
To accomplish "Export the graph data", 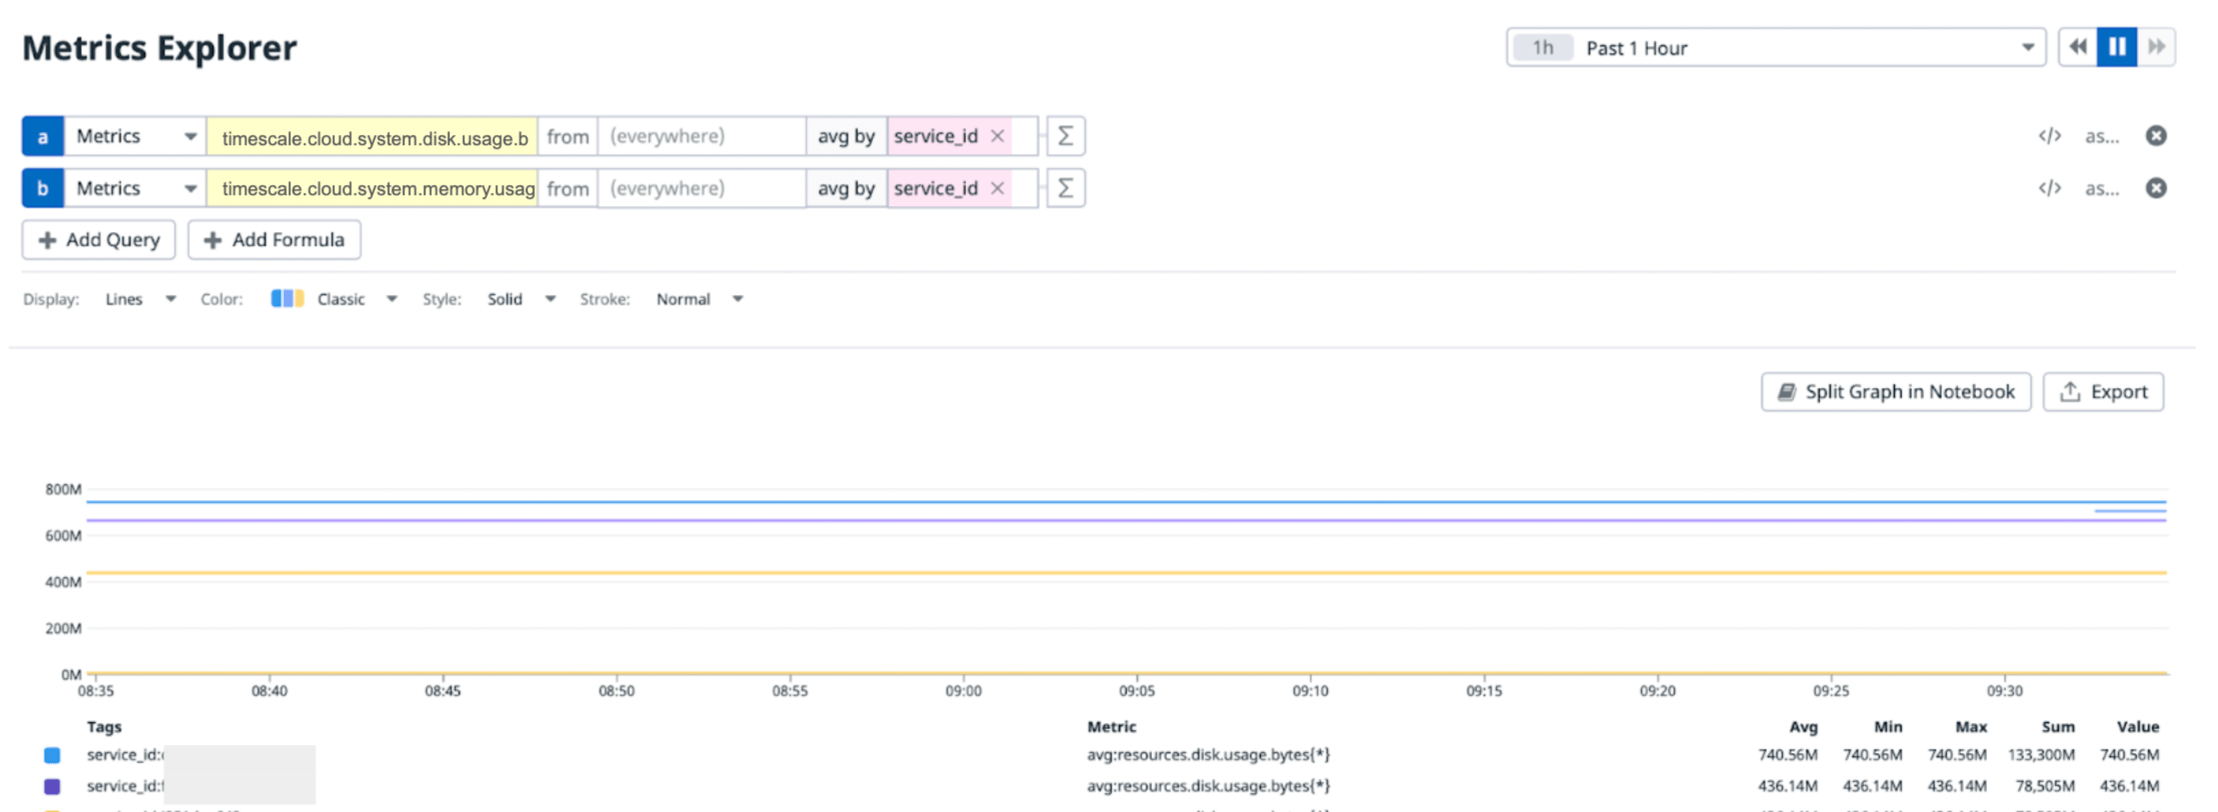I will 2103,392.
